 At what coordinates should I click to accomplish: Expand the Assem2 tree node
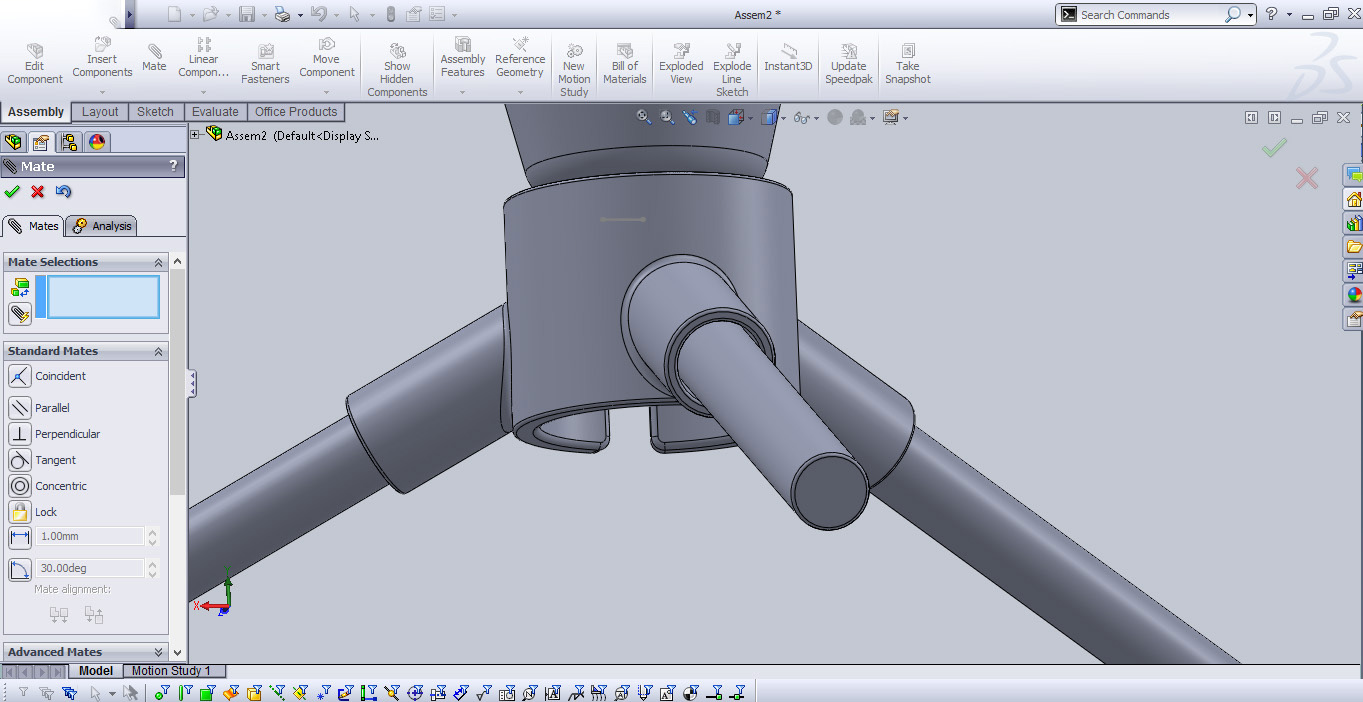[195, 134]
